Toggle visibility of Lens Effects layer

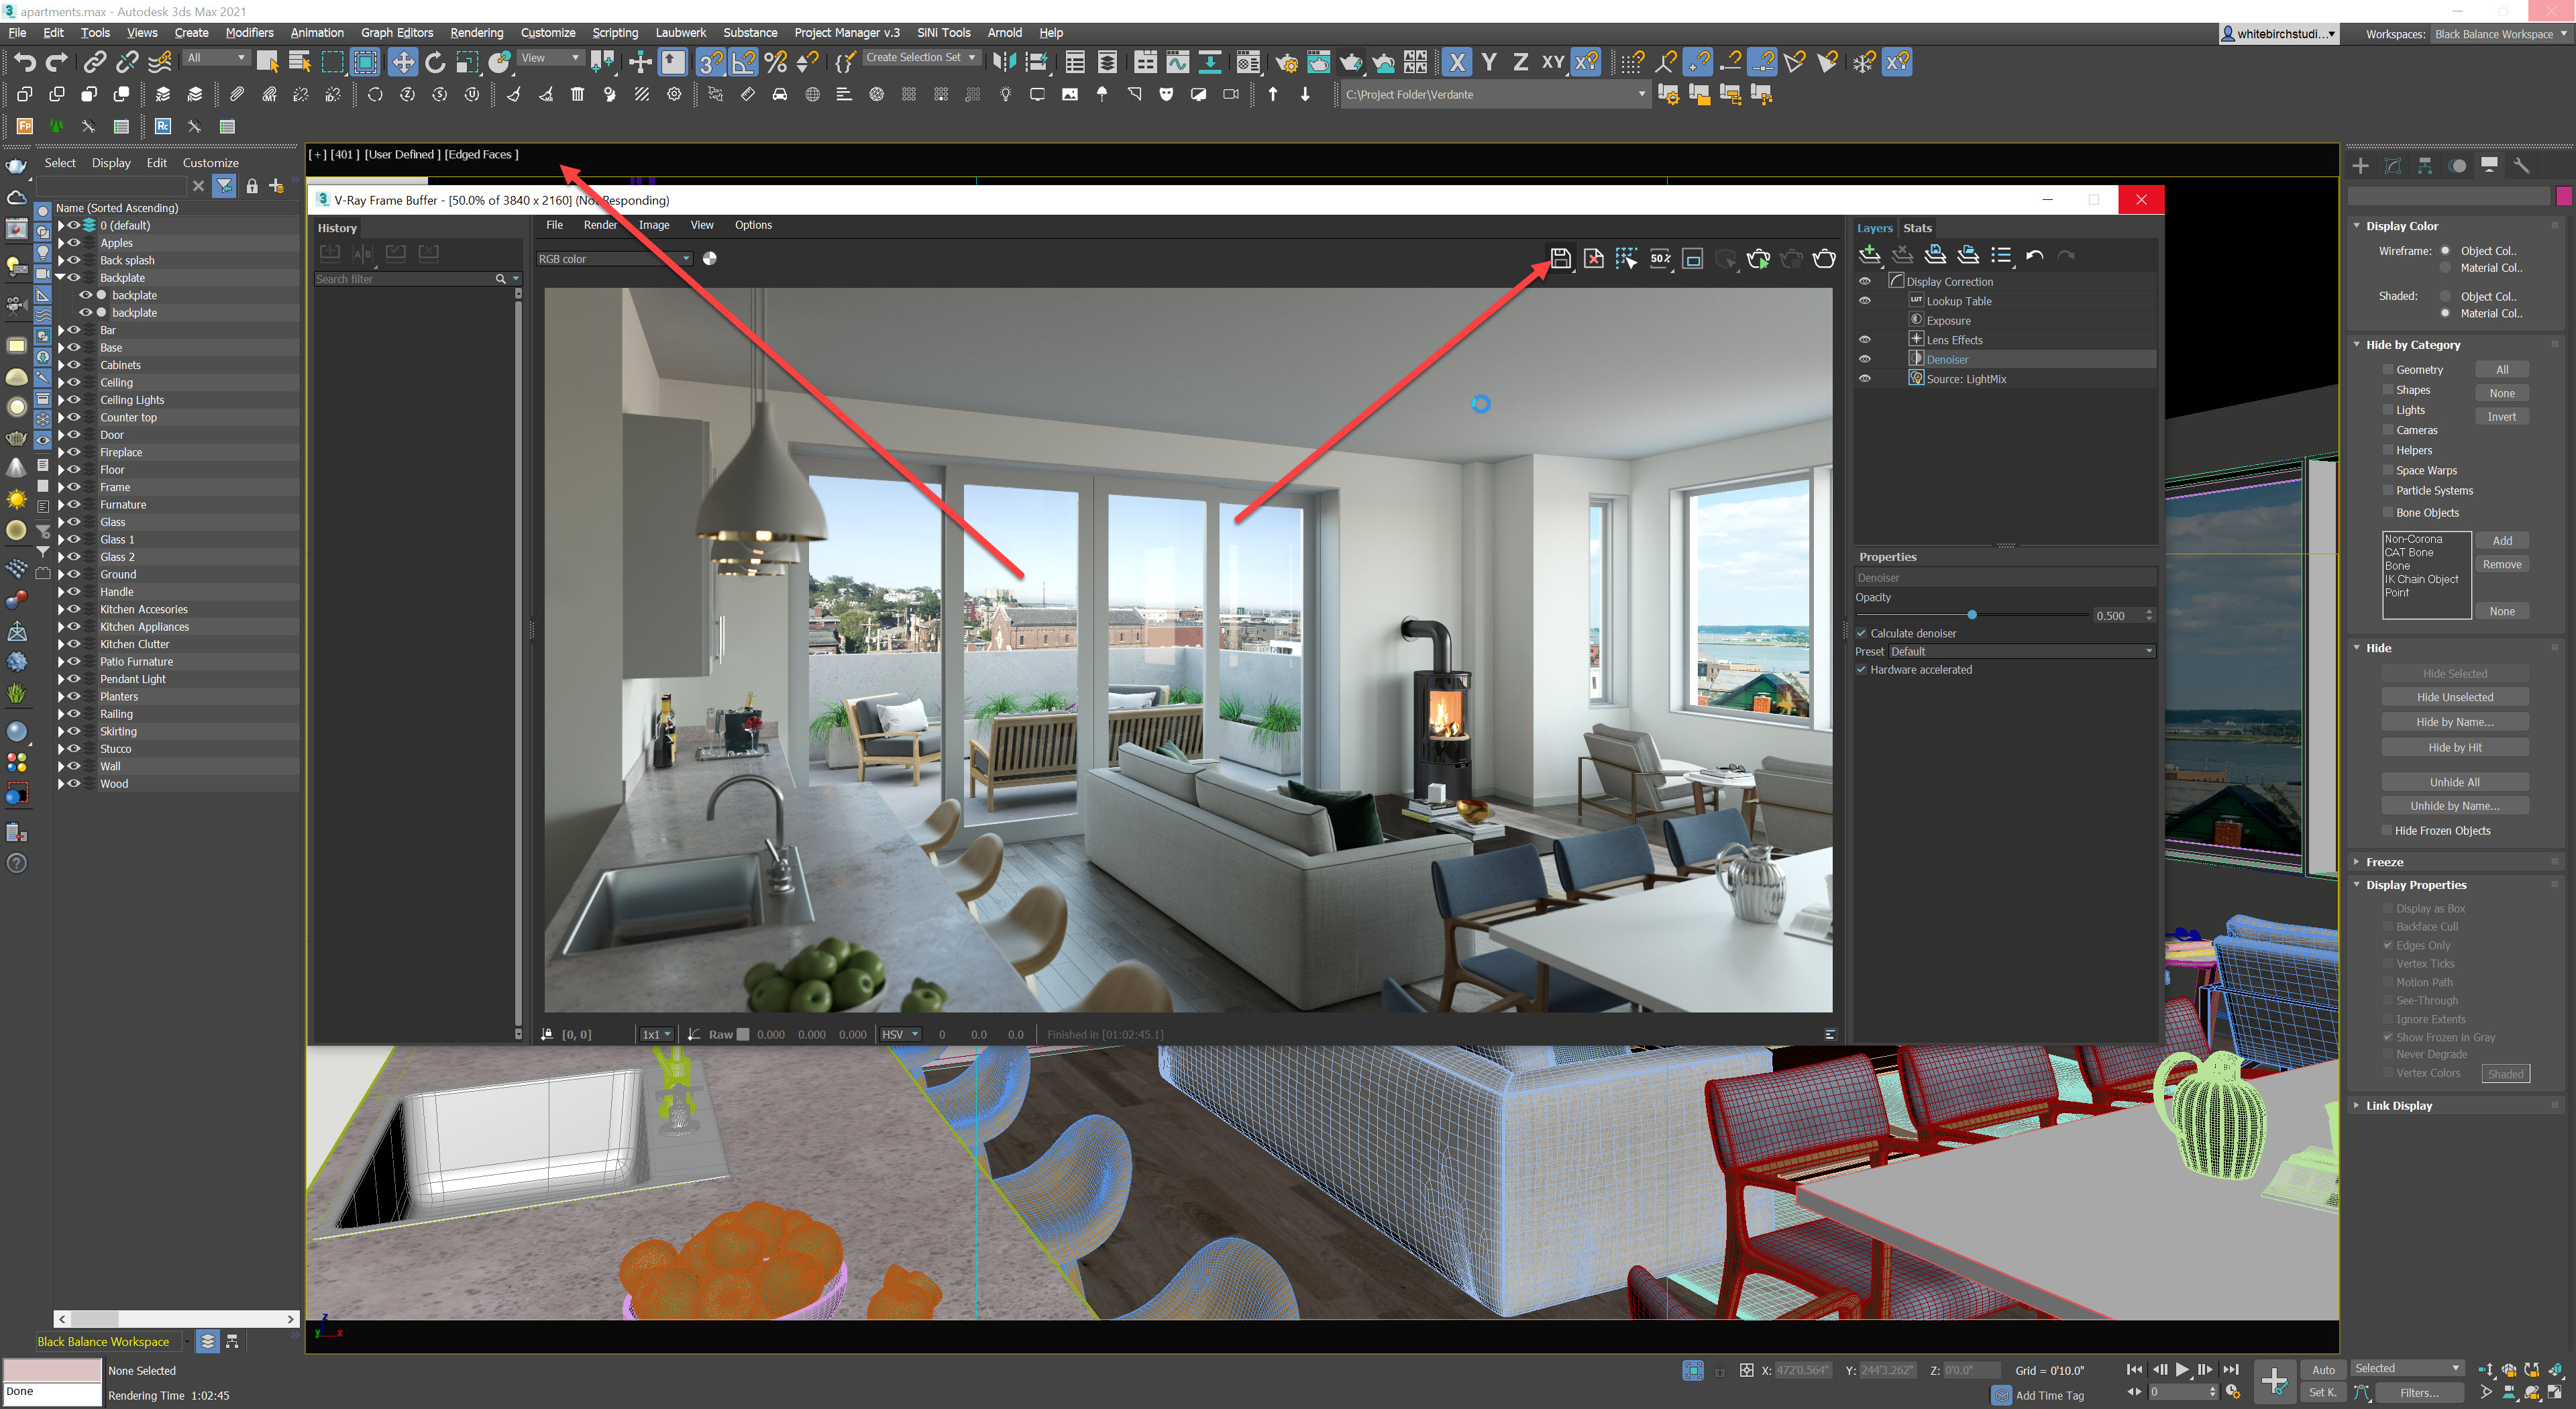[1864, 340]
